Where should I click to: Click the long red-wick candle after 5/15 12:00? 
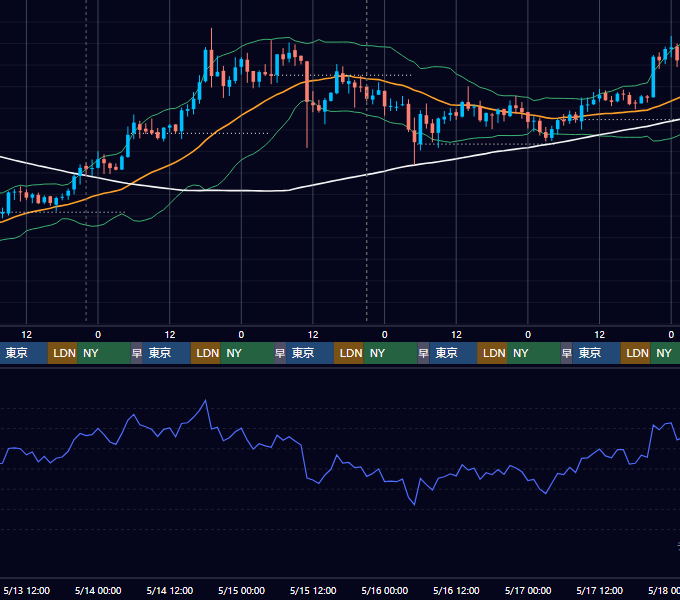pos(307,82)
